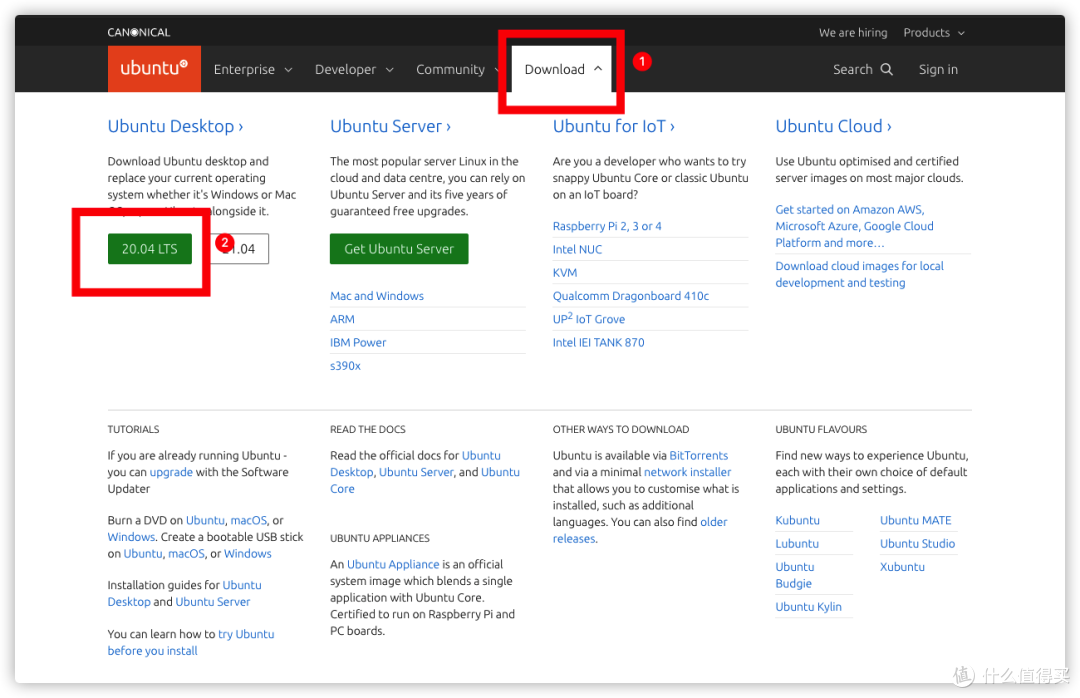Open the Ubuntu Appliance link
The image size is (1080, 698).
393,564
